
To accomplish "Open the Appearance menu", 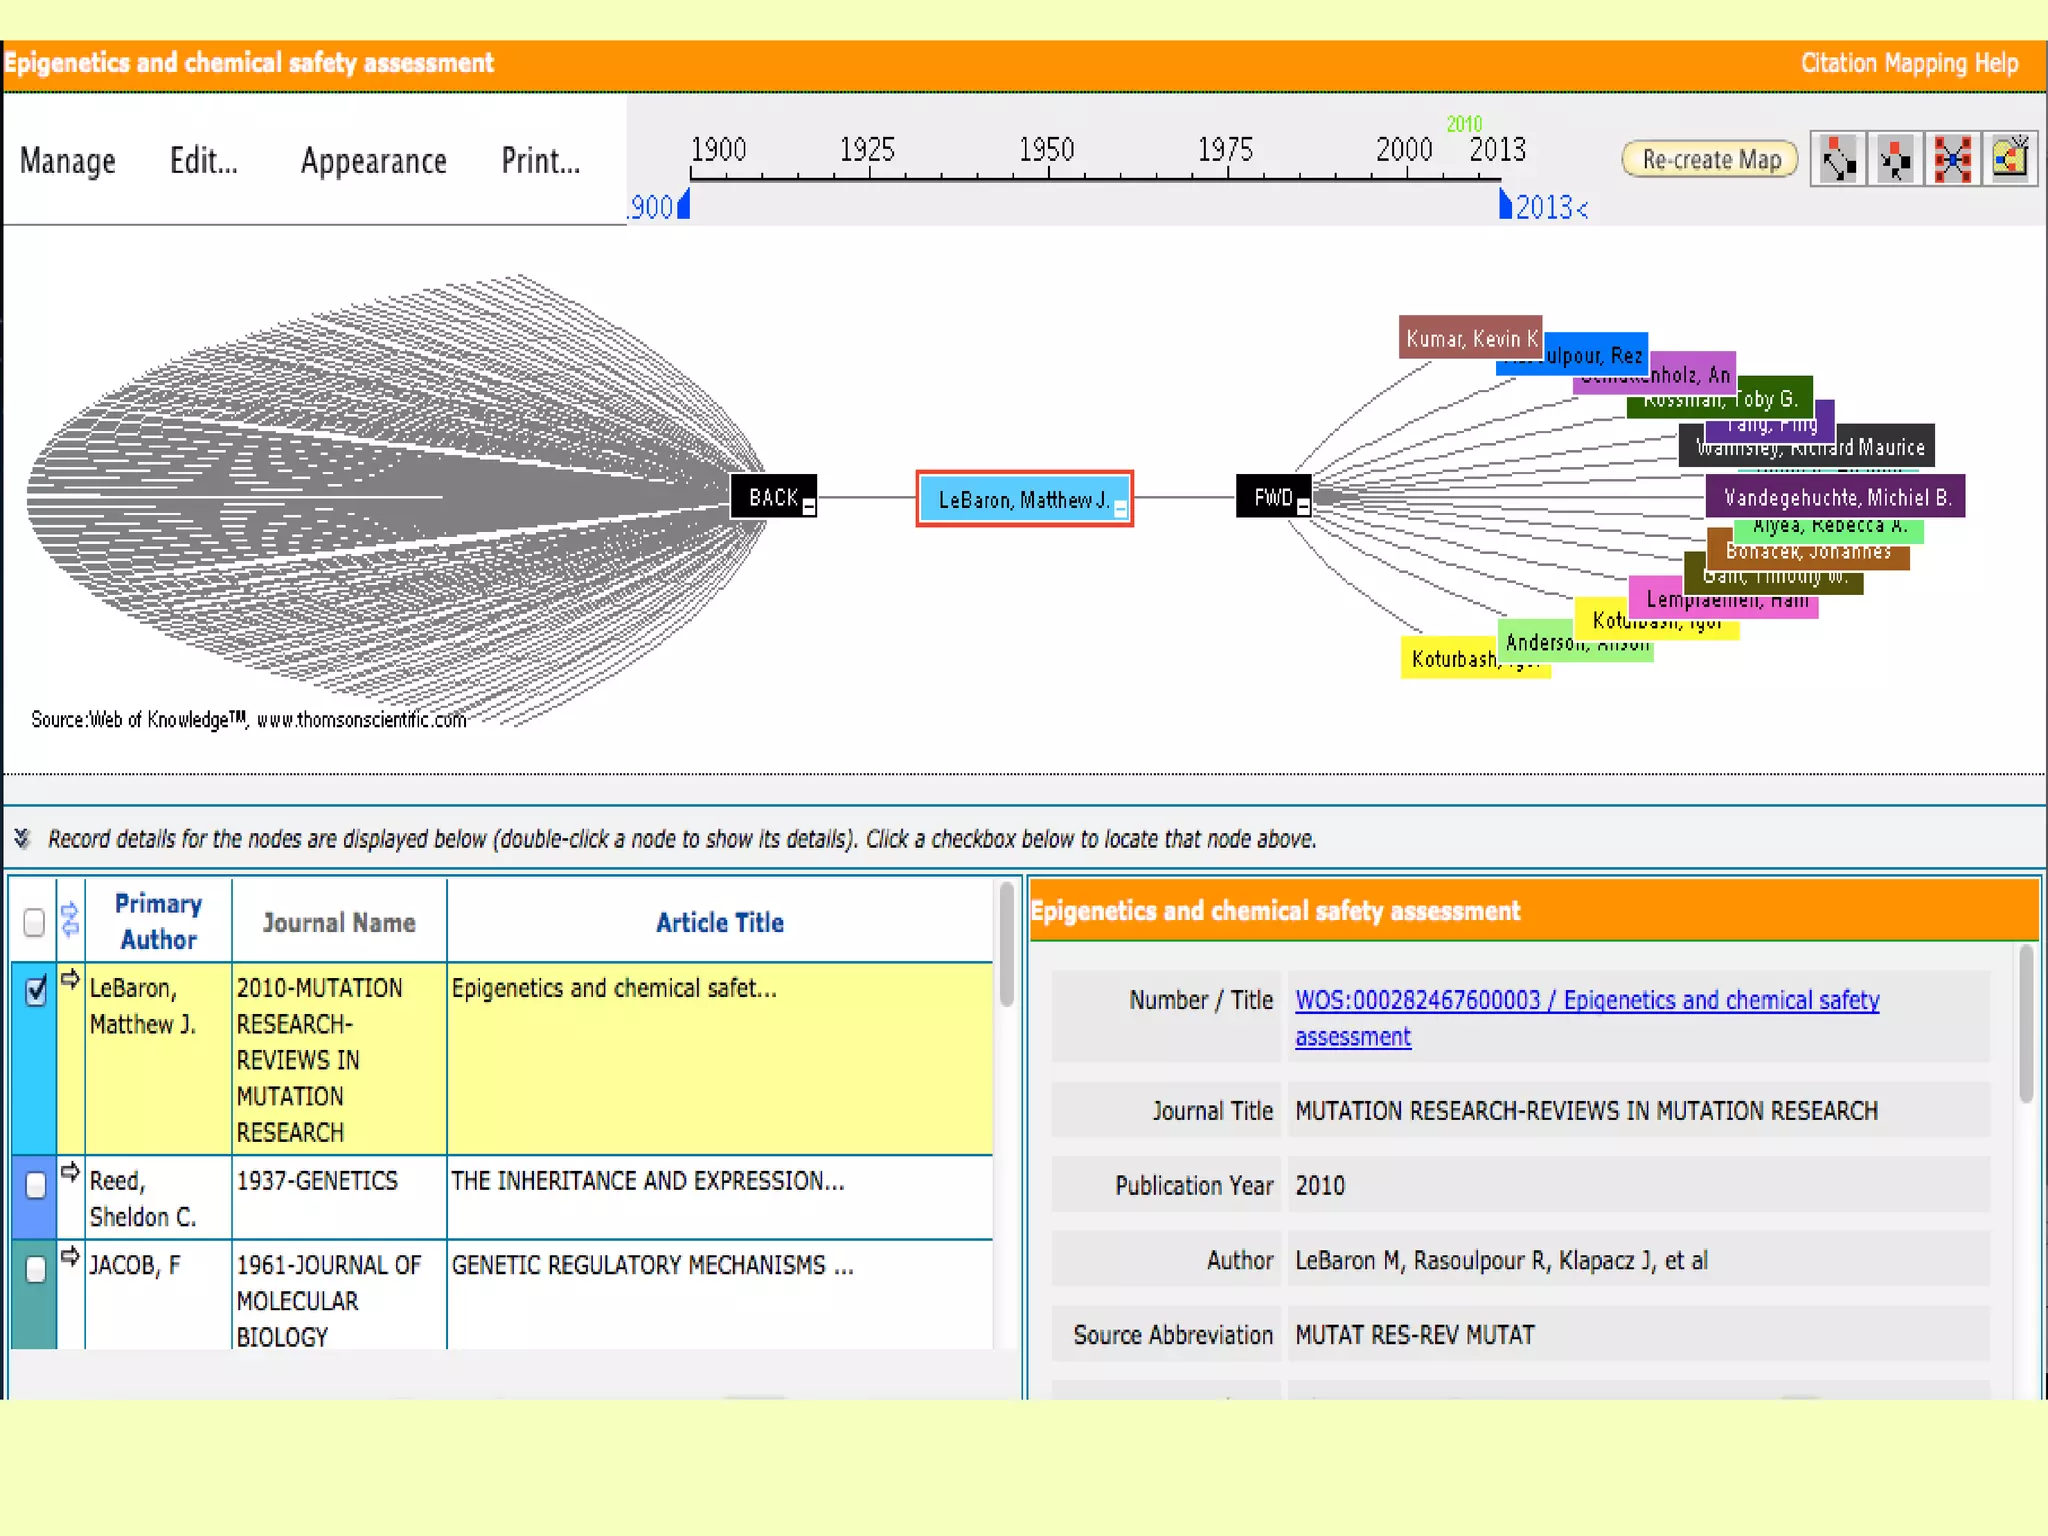I will tap(373, 161).
